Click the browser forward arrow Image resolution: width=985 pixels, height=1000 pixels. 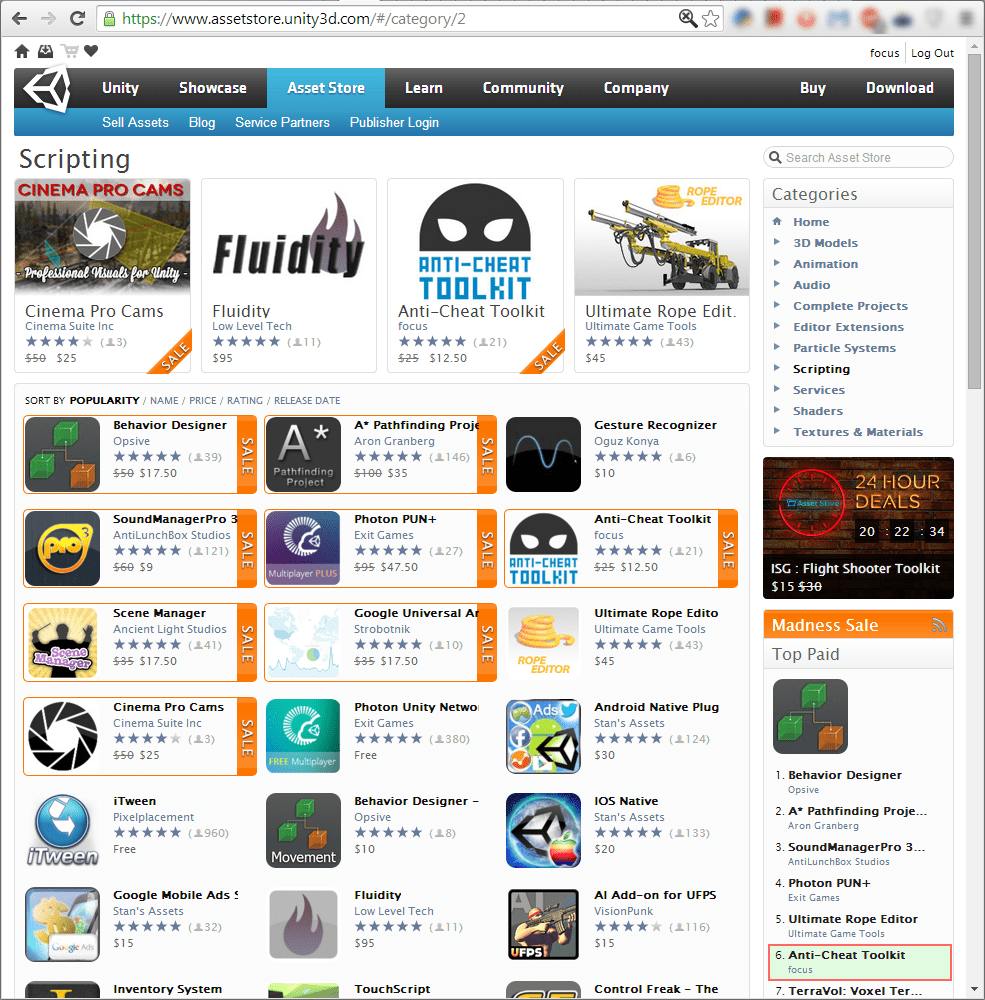(x=48, y=18)
